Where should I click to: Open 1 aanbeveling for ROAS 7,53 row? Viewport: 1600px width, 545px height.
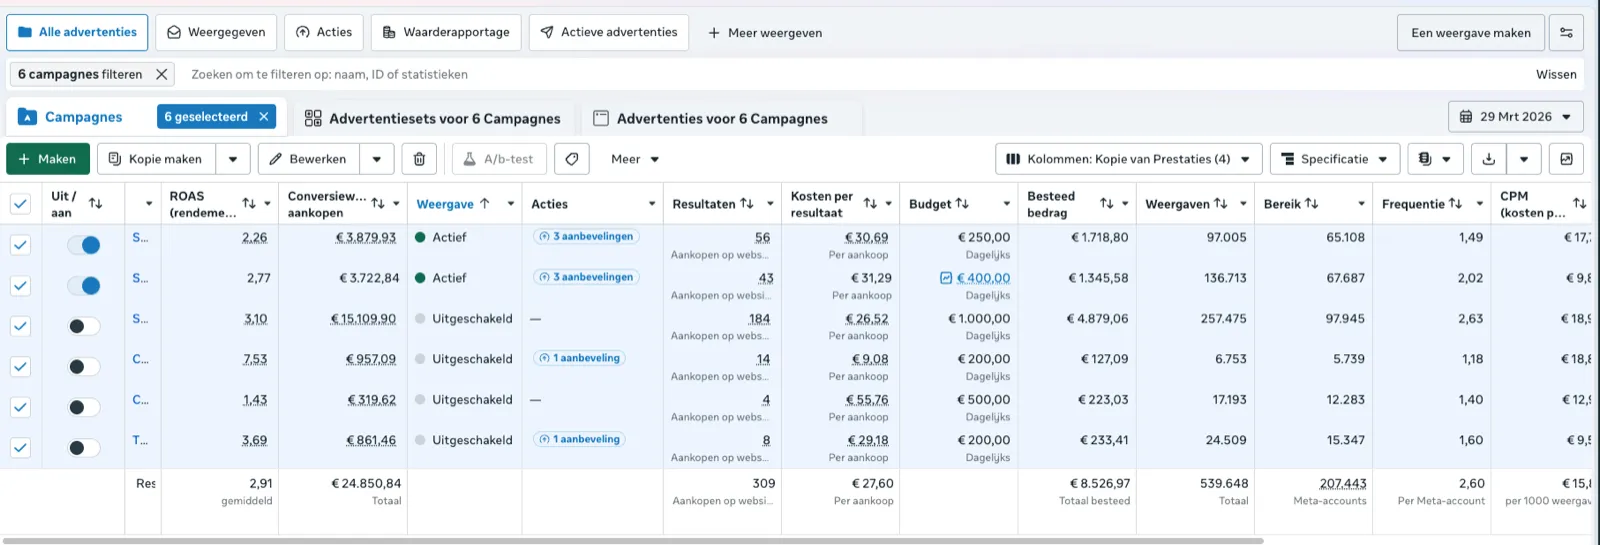(x=579, y=358)
